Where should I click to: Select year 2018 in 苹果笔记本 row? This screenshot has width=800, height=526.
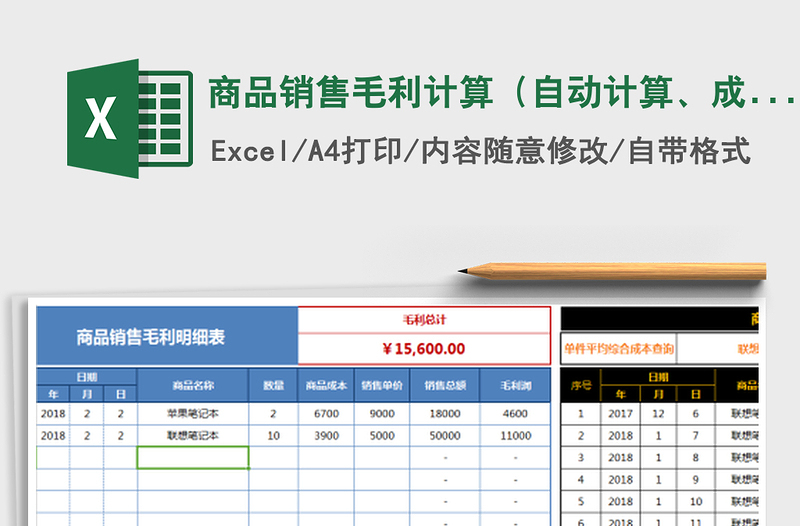point(53,414)
